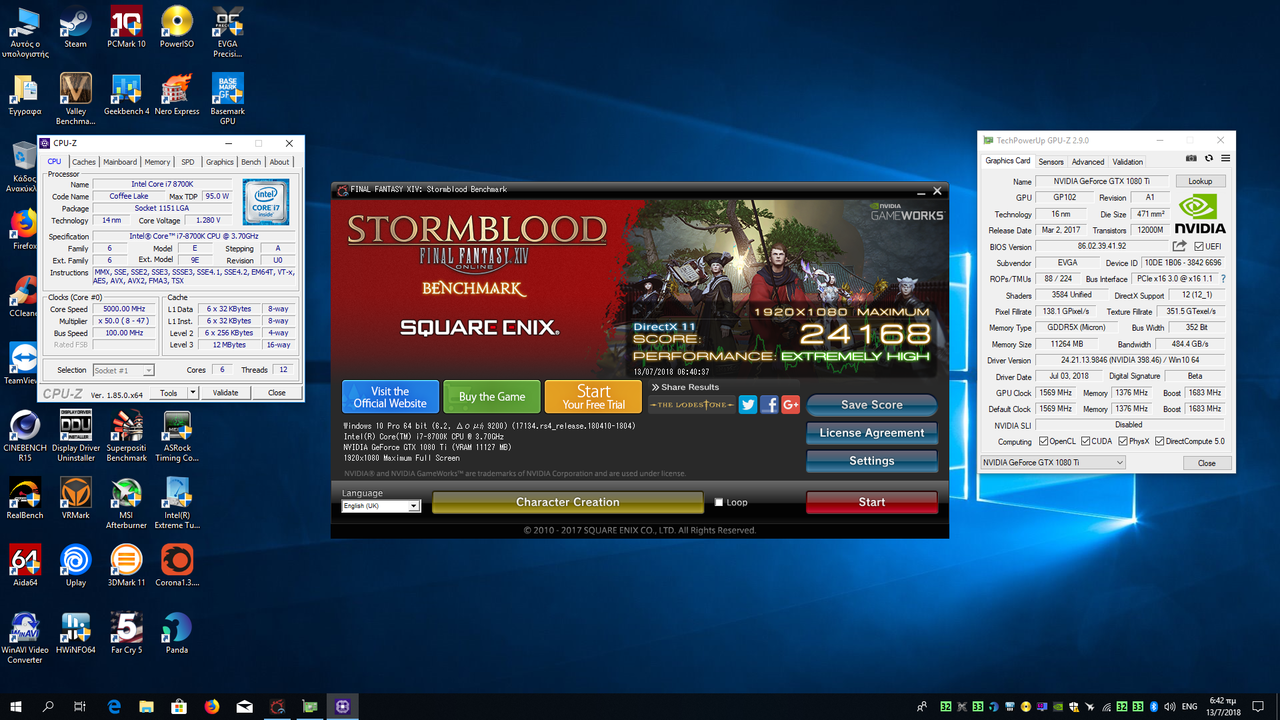This screenshot has width=1280, height=720.
Task: Open the PCMark 10 desktop icon
Action: [x=126, y=27]
